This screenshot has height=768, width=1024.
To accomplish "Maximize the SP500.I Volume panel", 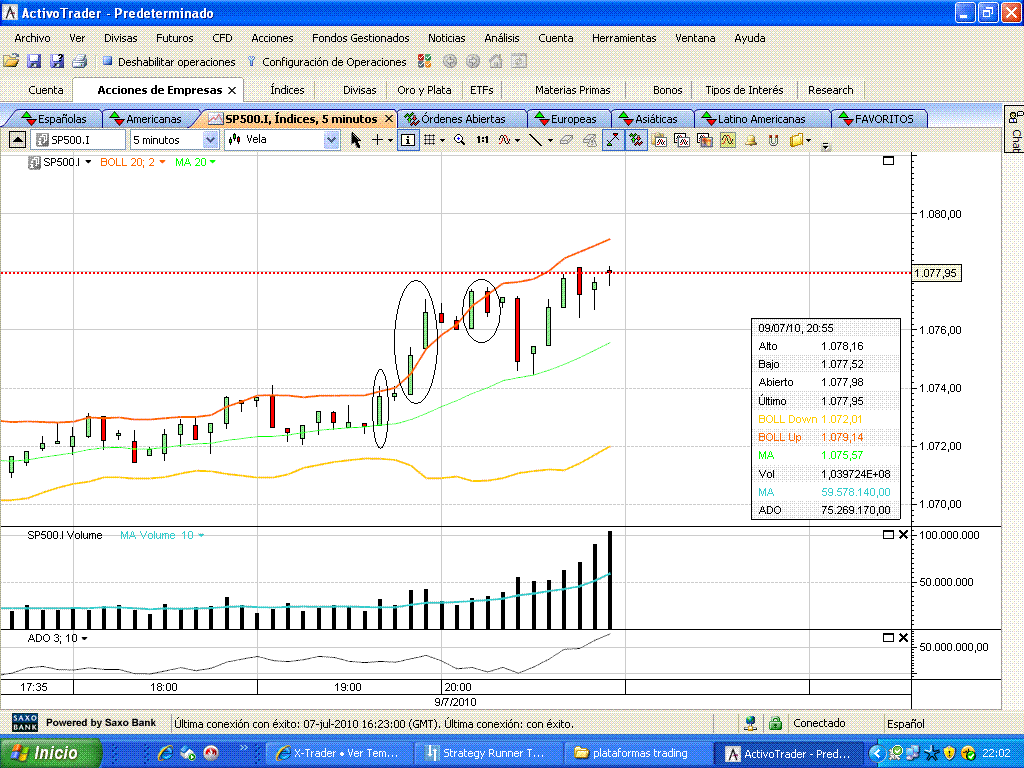I will (888, 535).
